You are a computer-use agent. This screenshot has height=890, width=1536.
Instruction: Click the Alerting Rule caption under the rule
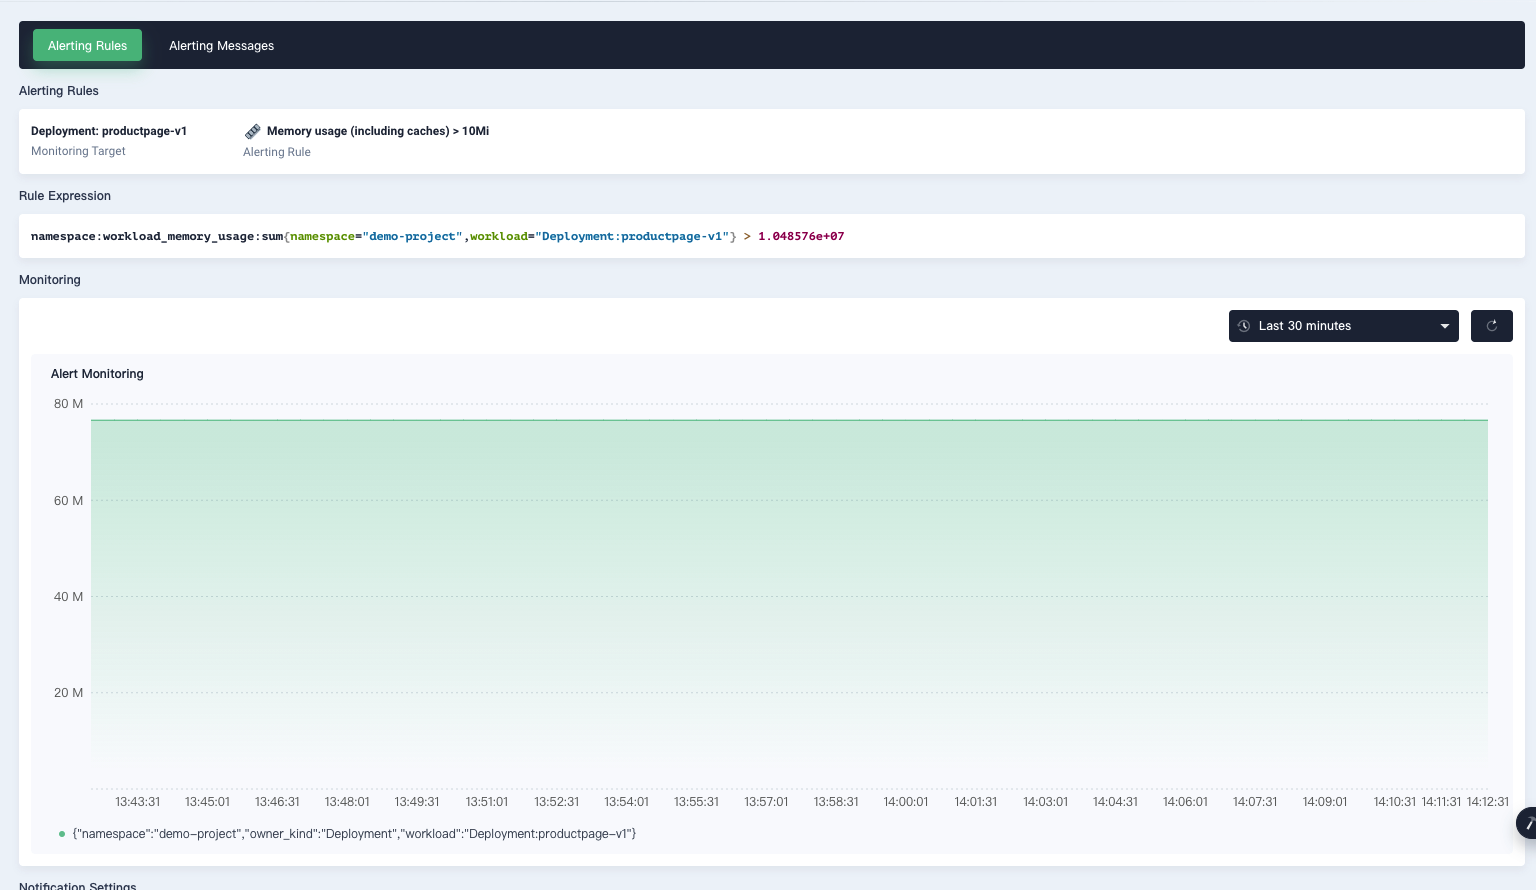277,152
